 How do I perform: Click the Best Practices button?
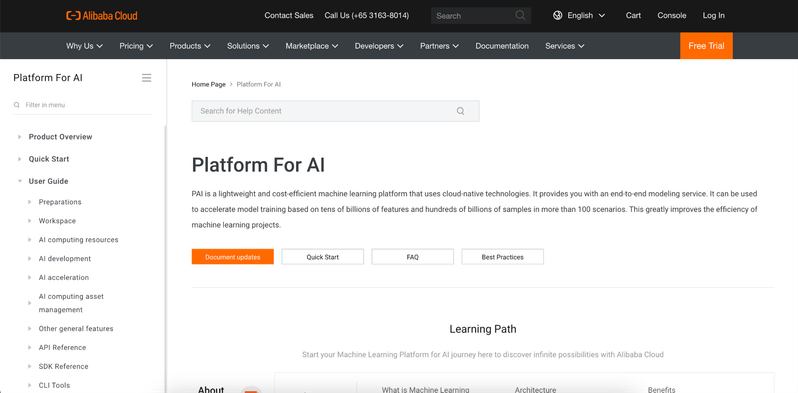pyautogui.click(x=503, y=257)
